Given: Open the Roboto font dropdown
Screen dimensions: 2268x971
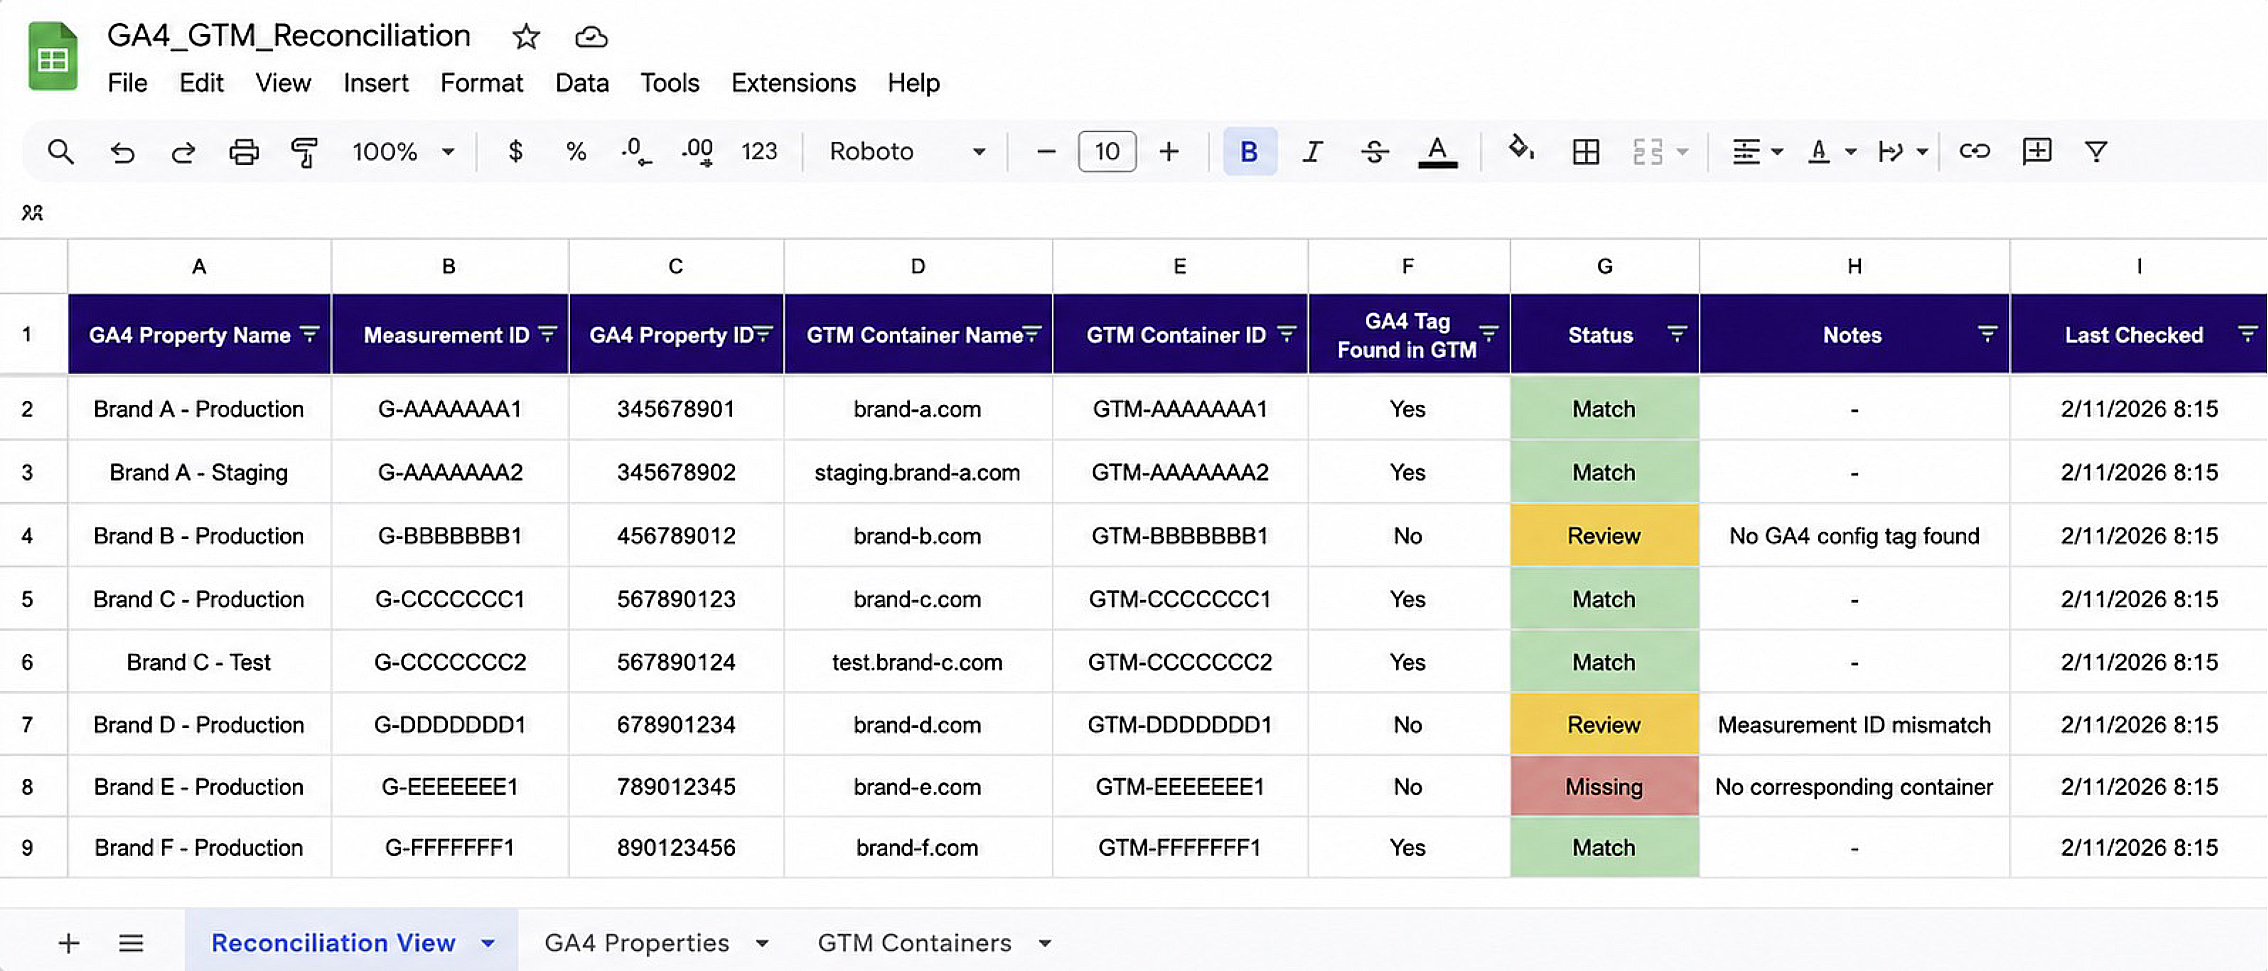Looking at the screenshot, I should point(907,151).
